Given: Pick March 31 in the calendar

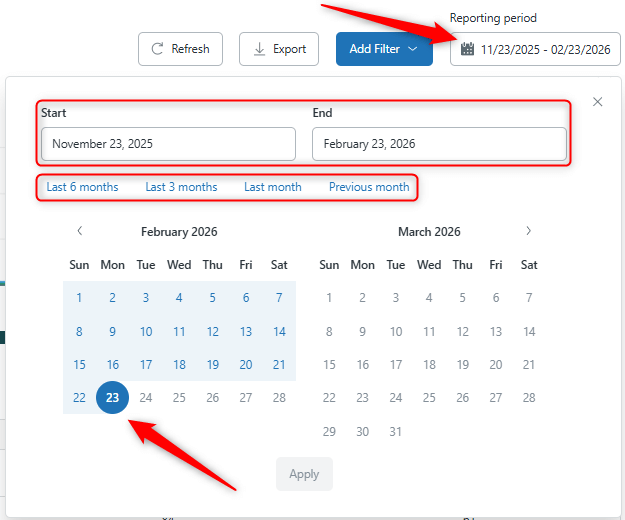Looking at the screenshot, I should 396,432.
